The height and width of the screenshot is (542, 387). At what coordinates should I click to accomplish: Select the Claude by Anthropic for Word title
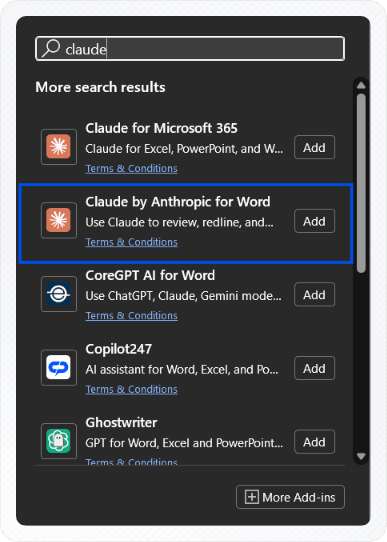tap(178, 202)
